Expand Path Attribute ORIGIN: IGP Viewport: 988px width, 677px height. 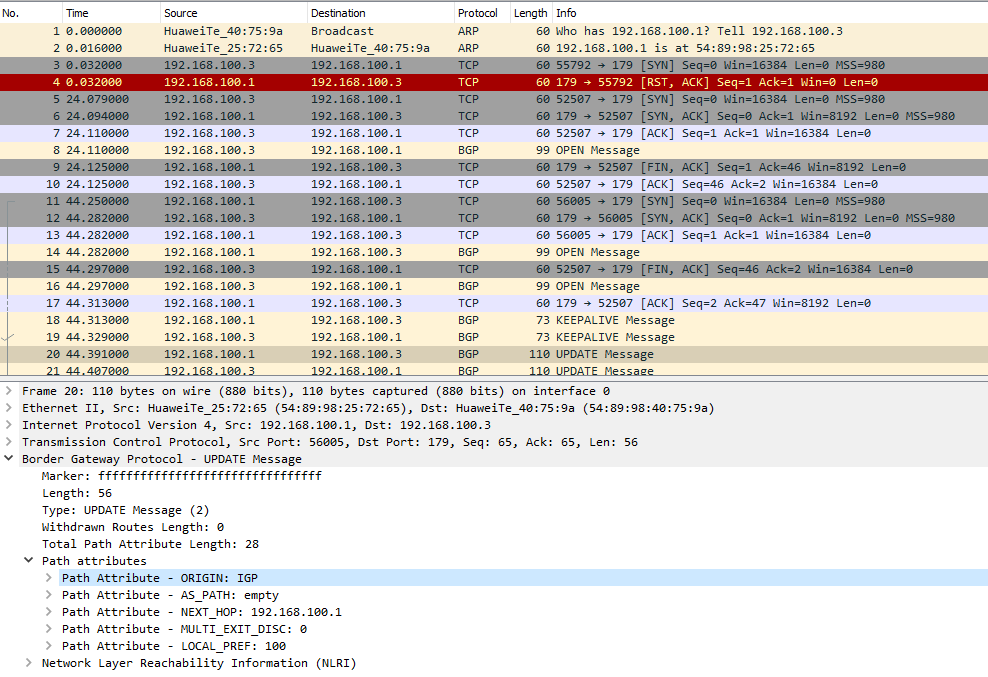point(49,577)
